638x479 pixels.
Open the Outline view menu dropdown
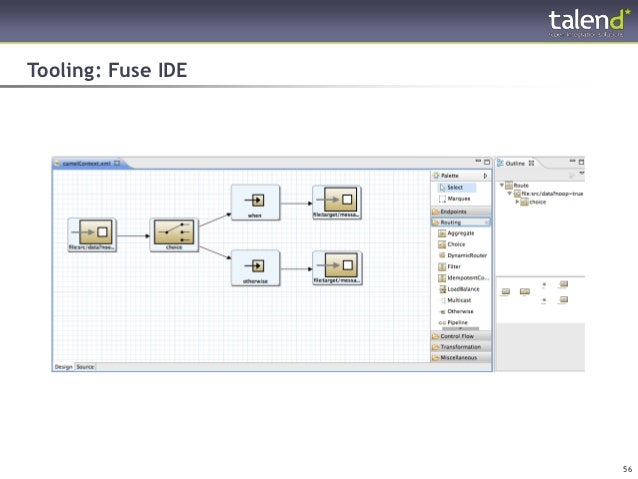click(582, 174)
